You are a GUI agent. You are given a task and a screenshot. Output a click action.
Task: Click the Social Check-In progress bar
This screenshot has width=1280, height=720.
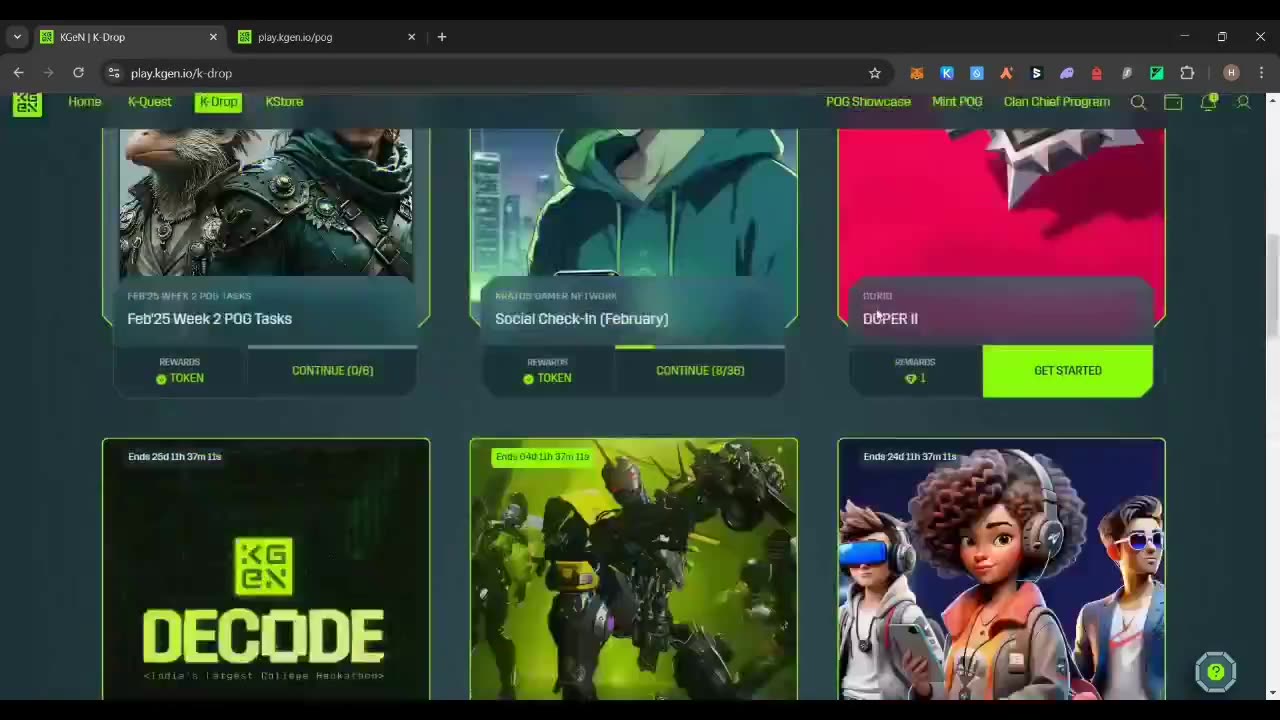[x=700, y=347]
